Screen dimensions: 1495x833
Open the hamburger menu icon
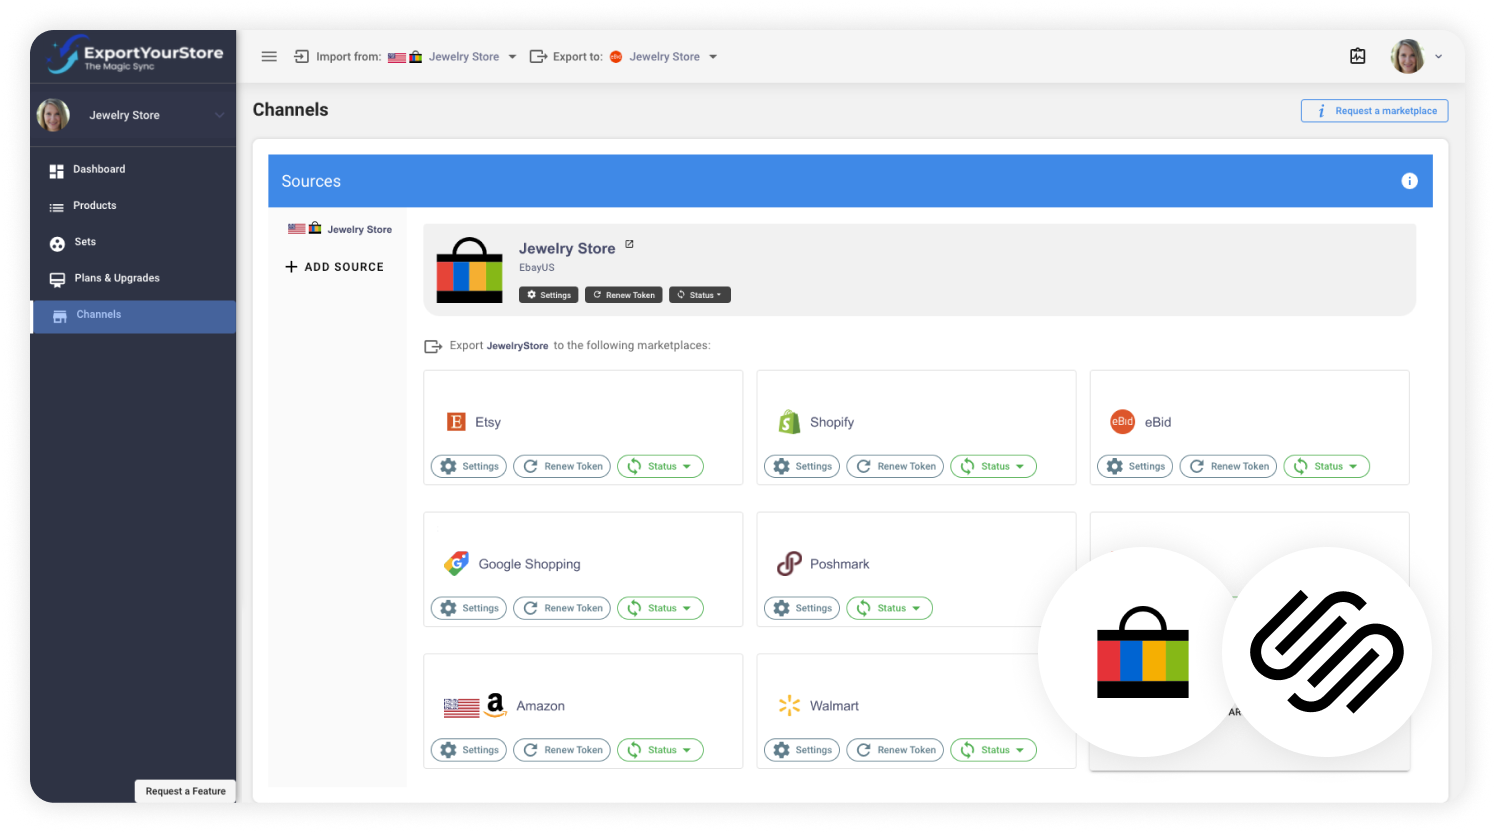click(x=269, y=57)
